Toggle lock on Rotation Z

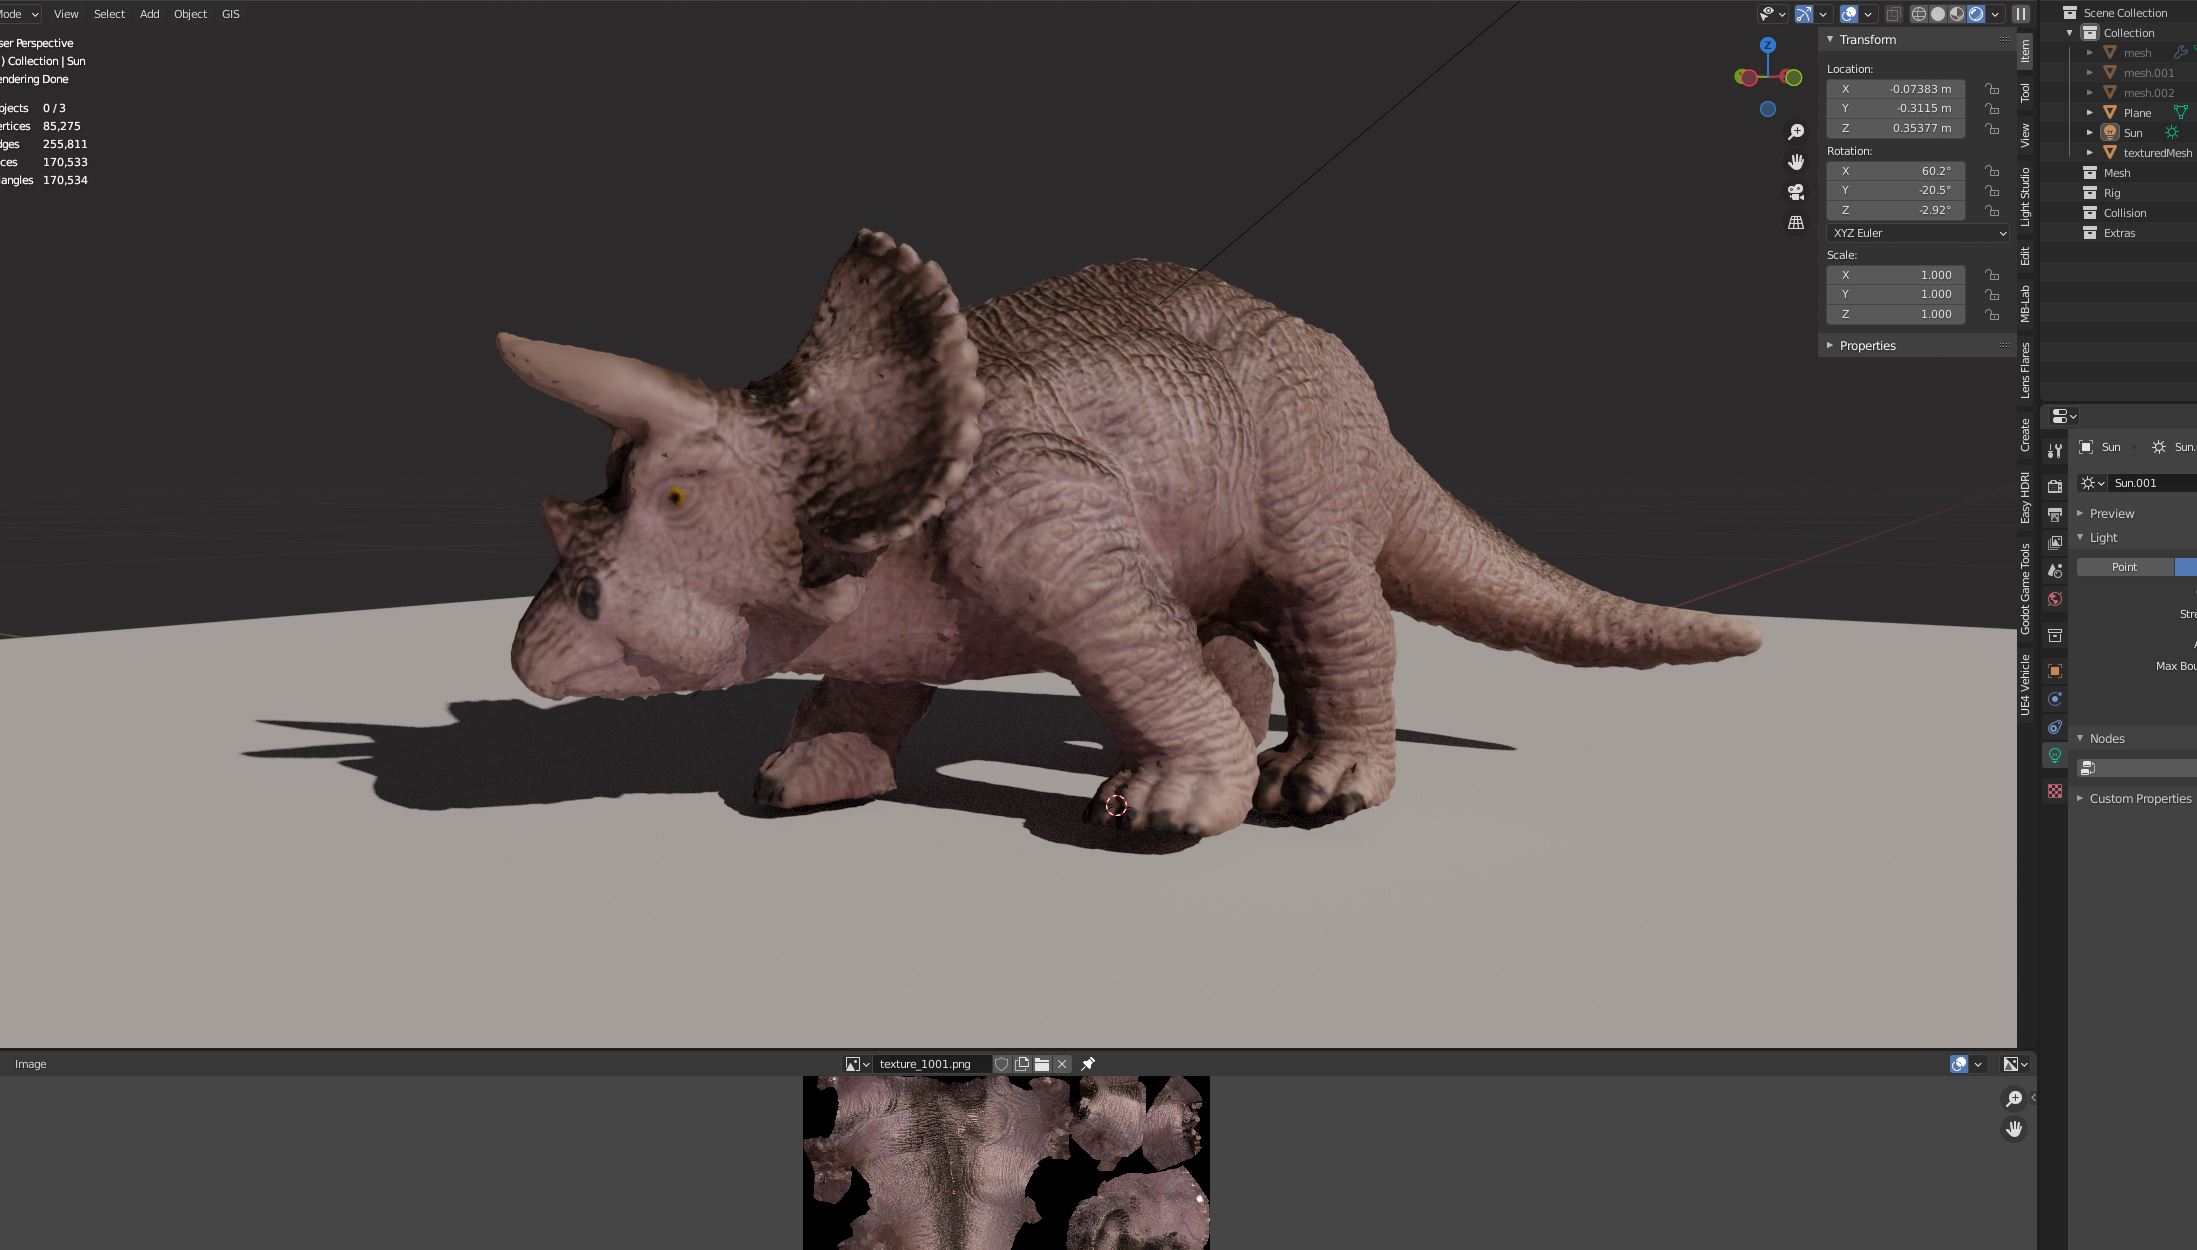1992,211
